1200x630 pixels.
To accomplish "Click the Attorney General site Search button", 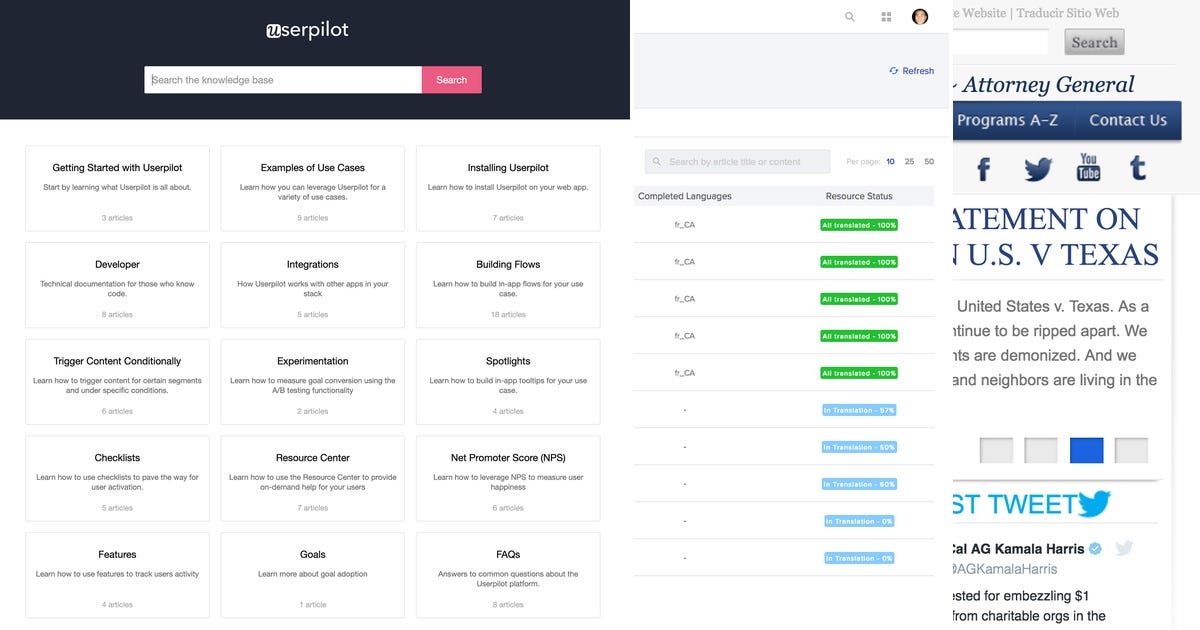I will tap(1094, 42).
